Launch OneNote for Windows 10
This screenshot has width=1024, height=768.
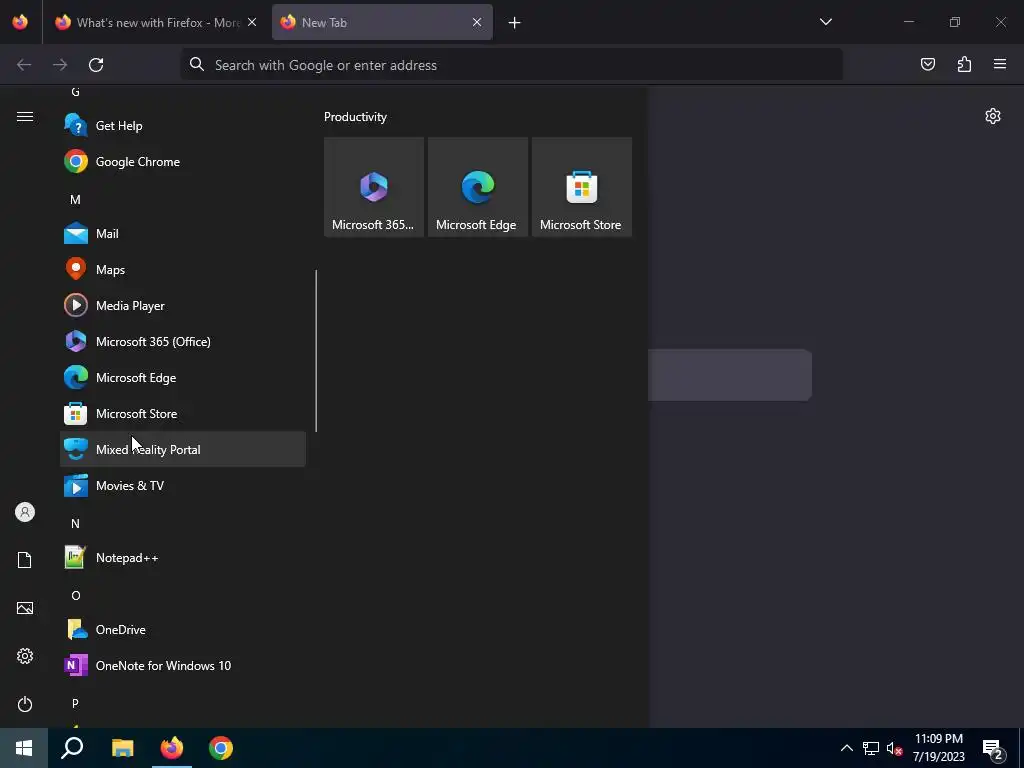tap(183, 665)
